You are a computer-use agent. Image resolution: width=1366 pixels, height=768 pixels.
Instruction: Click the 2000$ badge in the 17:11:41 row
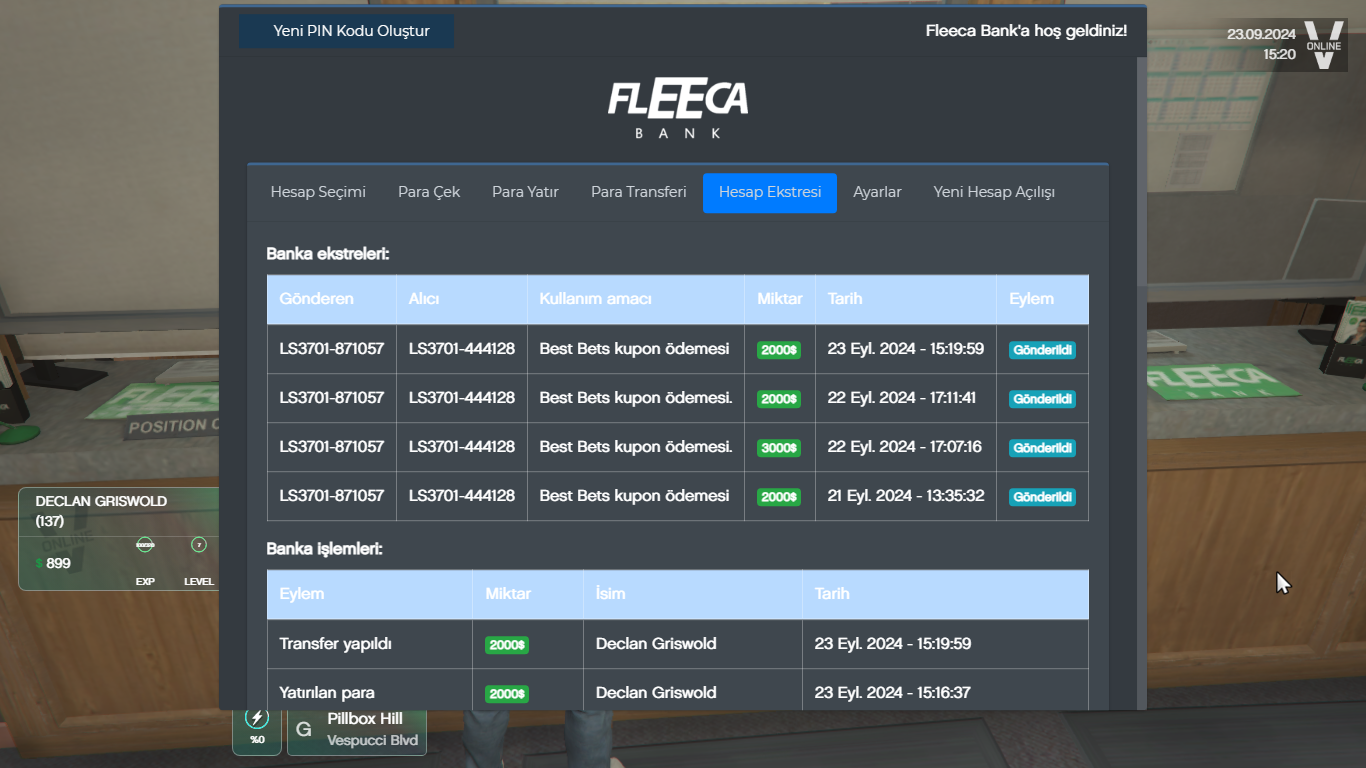click(779, 399)
